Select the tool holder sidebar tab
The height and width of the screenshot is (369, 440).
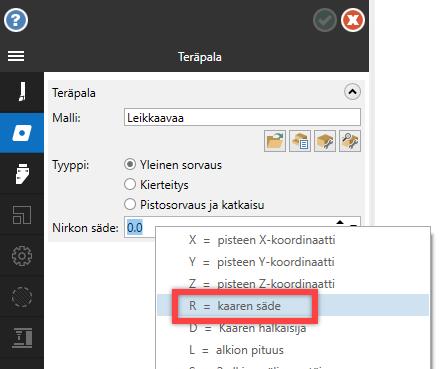(x=22, y=92)
